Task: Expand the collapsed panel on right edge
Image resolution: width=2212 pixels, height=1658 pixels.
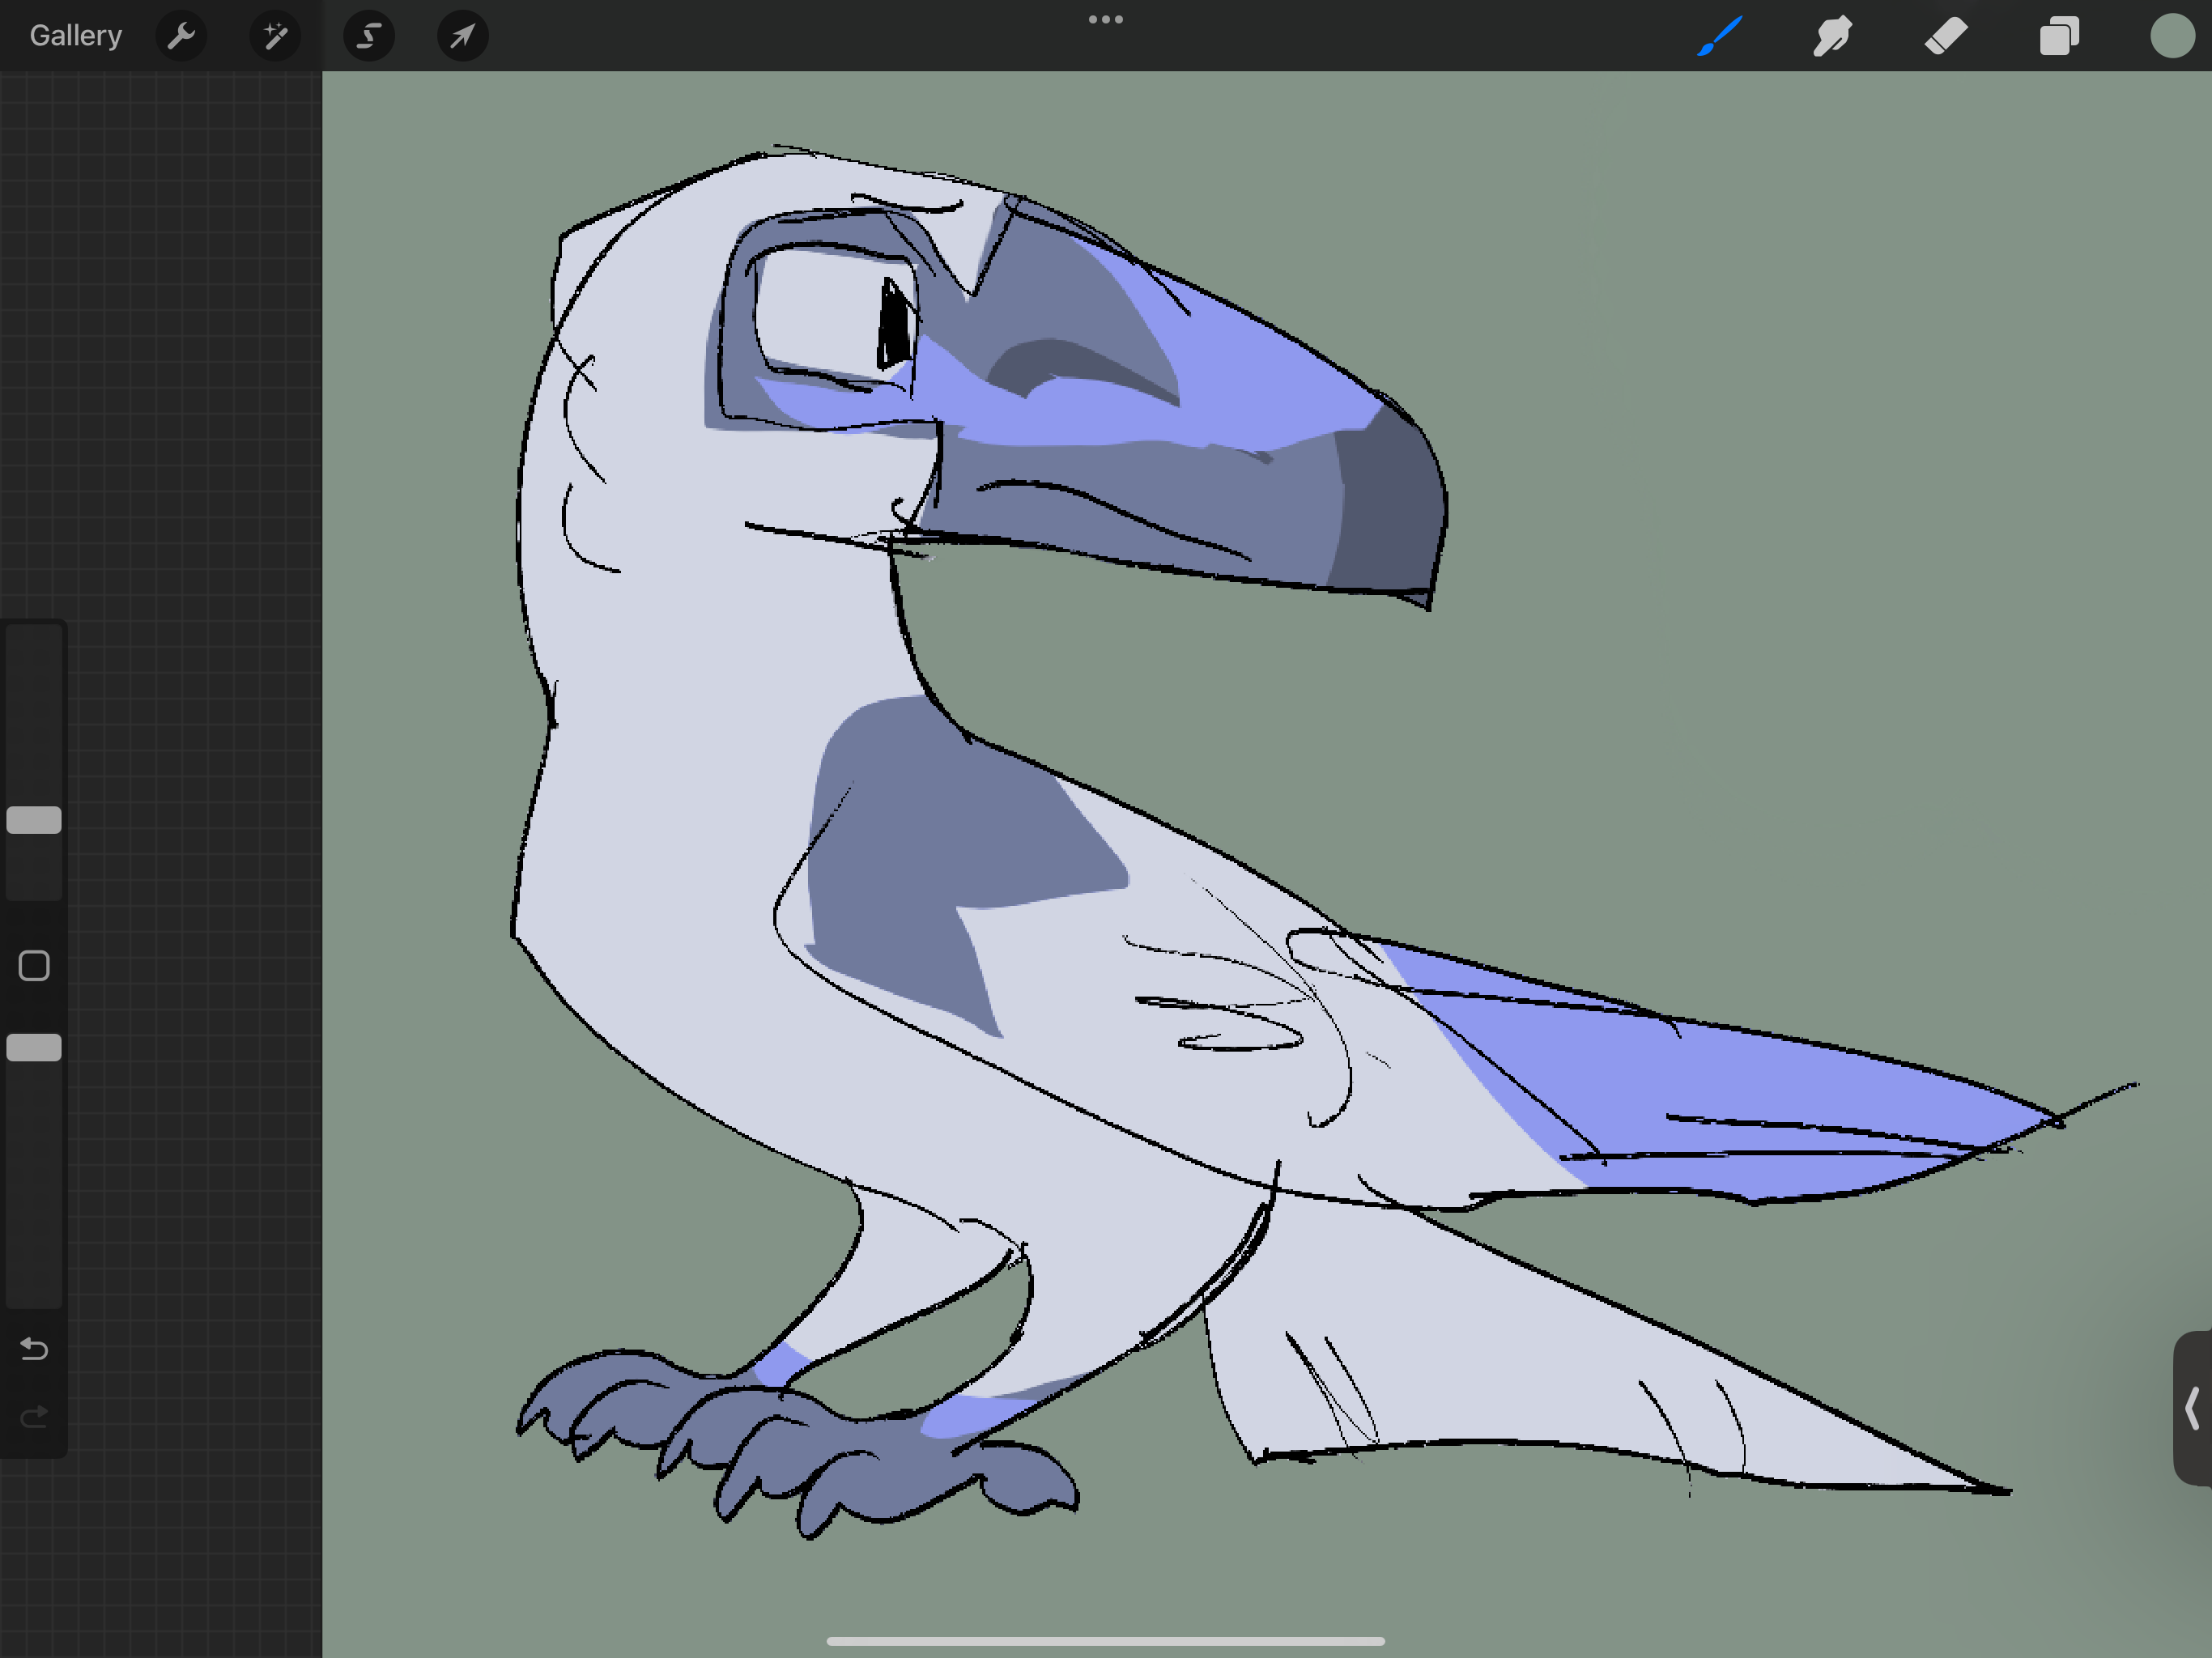Action: coord(2192,1407)
